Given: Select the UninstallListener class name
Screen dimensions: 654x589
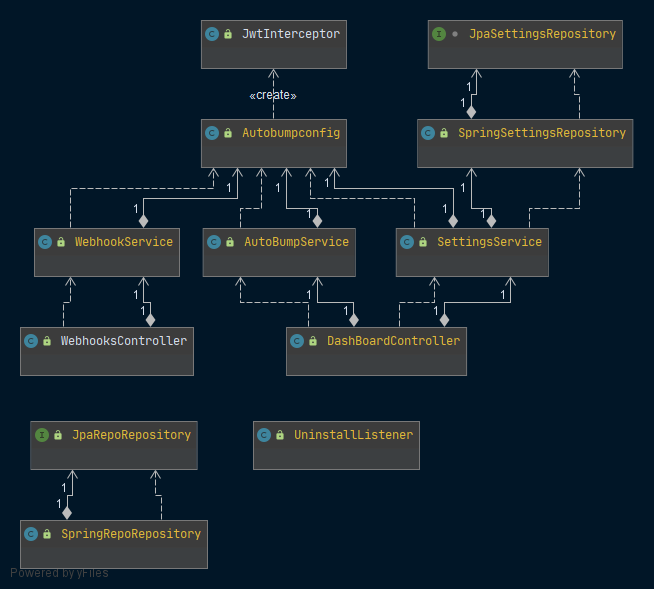Looking at the screenshot, I should pos(353,435).
